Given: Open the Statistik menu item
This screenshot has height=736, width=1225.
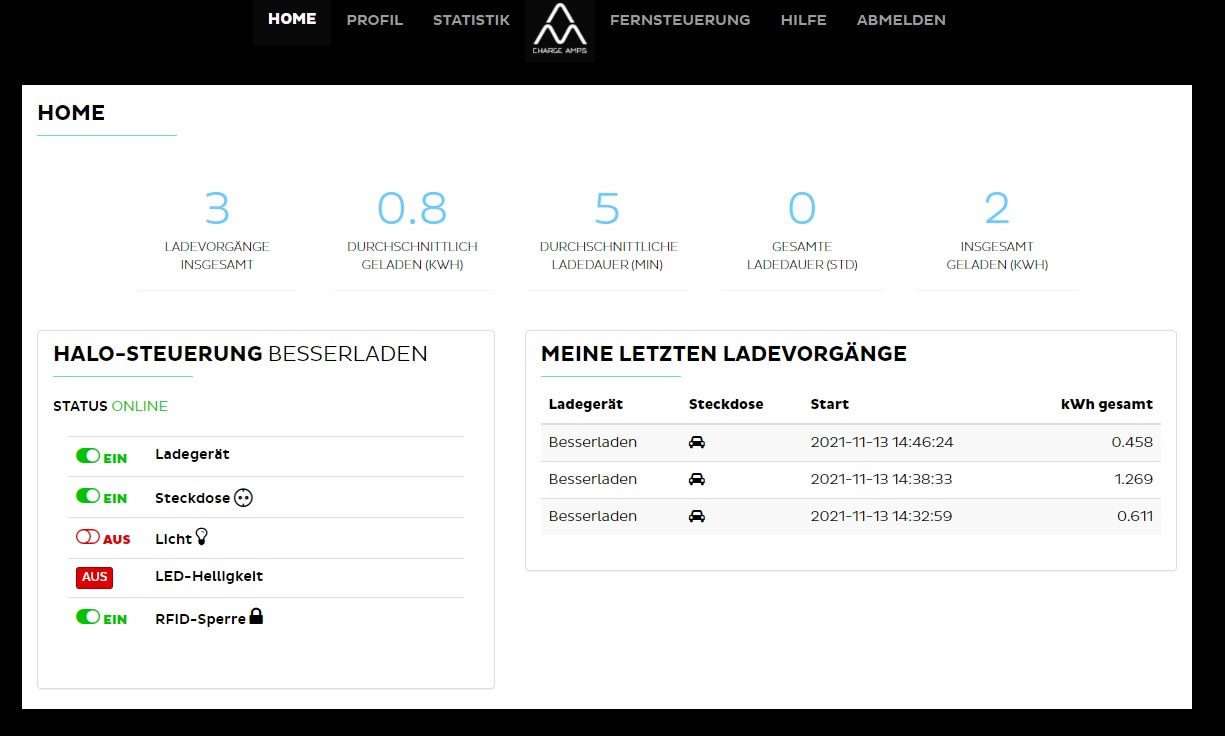Looking at the screenshot, I should 471,20.
